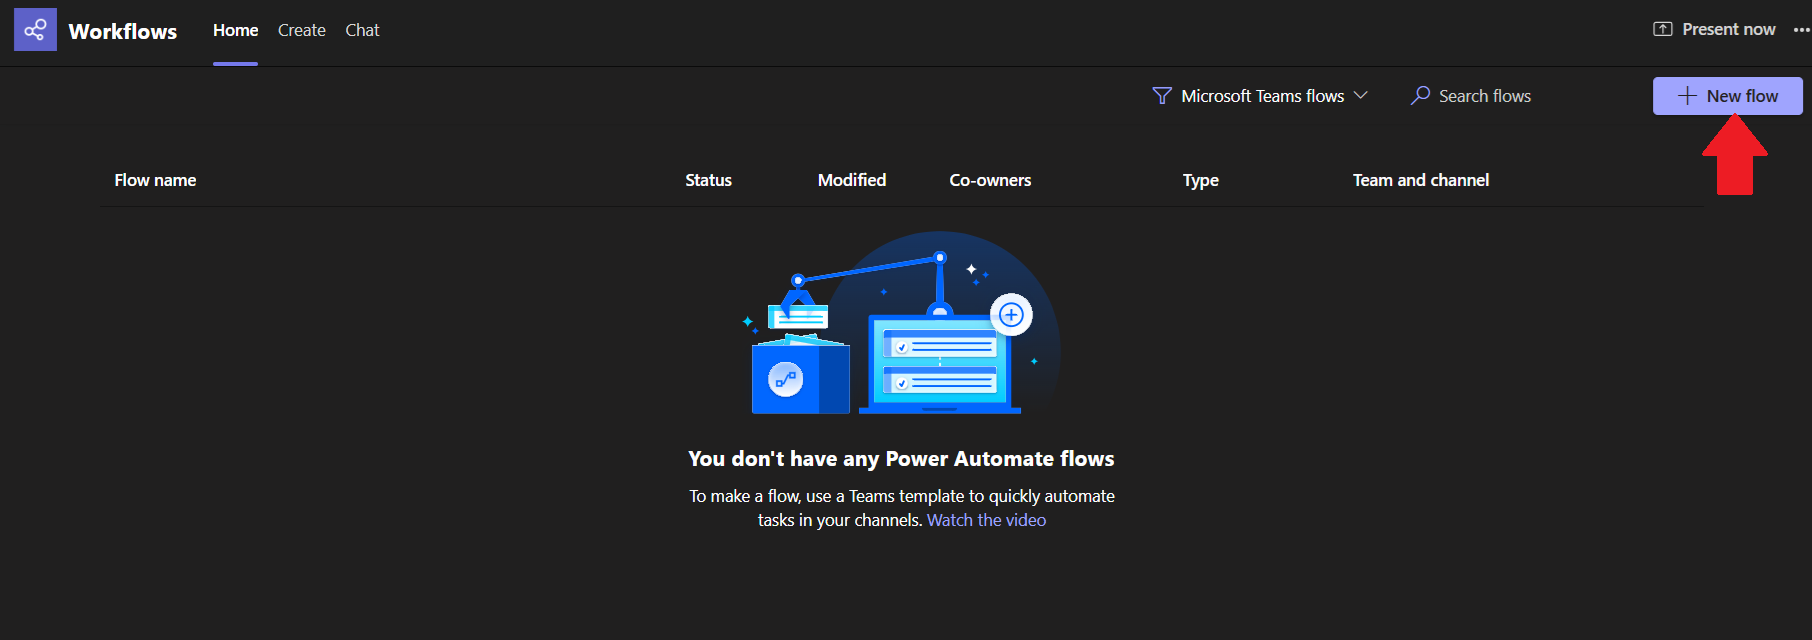Click the Workflows app logo icon
1812x640 pixels.
35,30
